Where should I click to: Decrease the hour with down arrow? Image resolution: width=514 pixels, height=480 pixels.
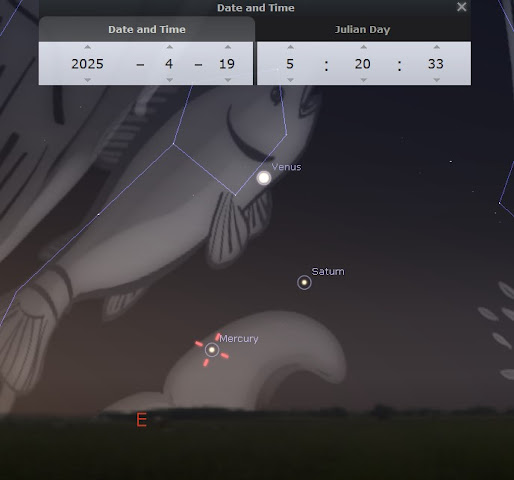coord(290,80)
